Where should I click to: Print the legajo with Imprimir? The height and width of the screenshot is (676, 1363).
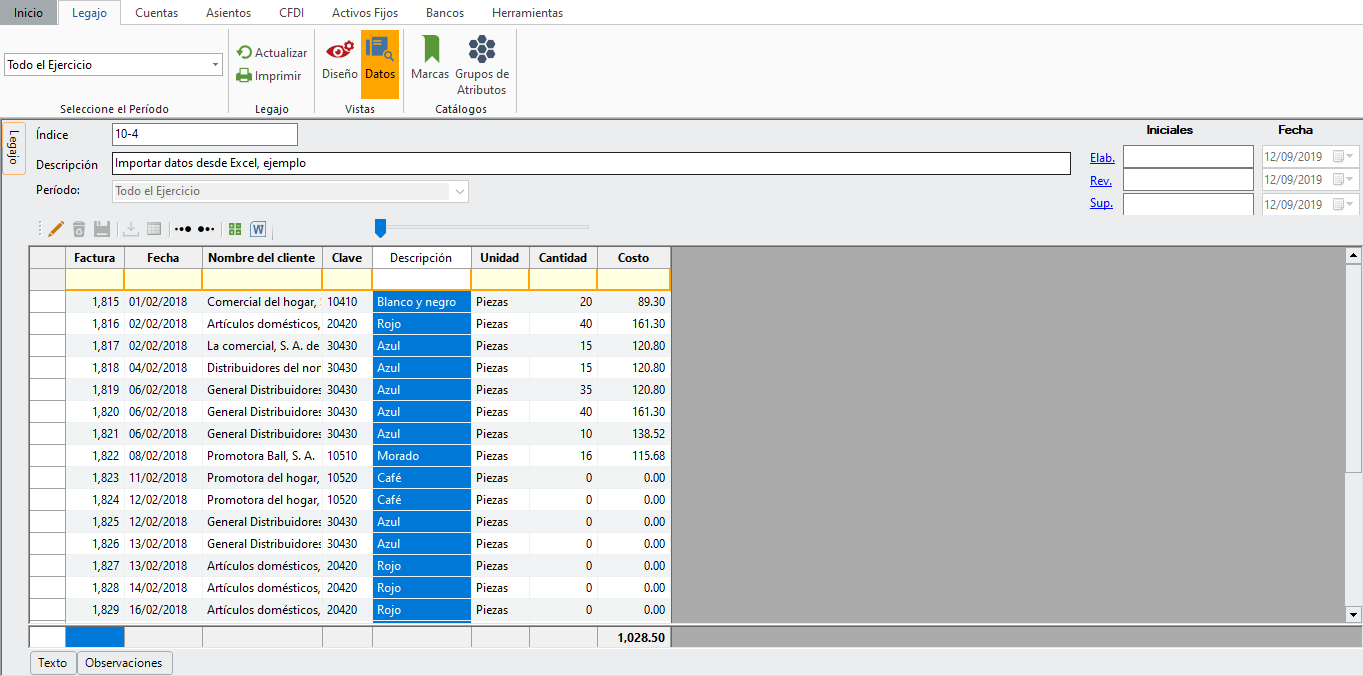(x=269, y=75)
